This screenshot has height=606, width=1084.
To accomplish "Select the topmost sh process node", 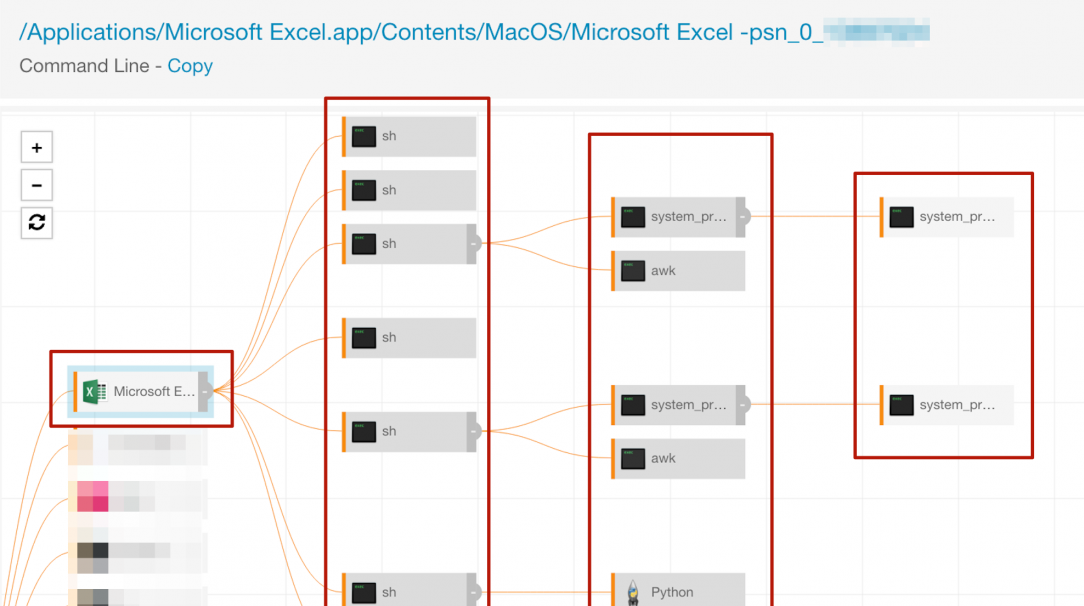I will [x=410, y=136].
